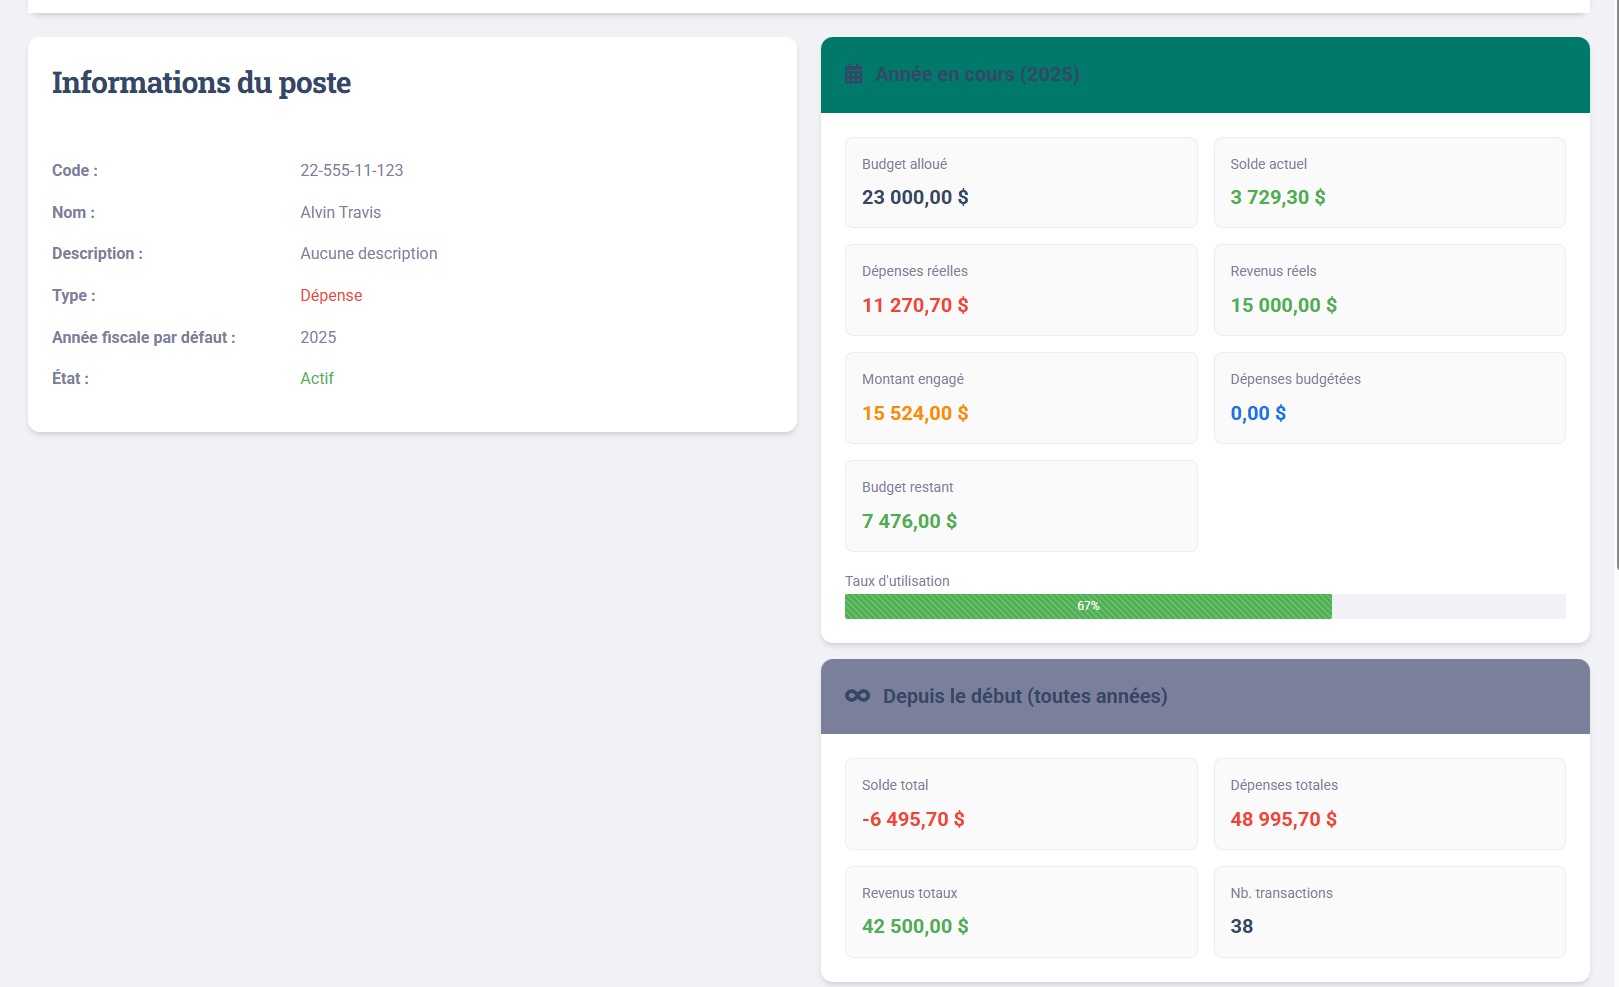Viewport: 1619px width, 987px height.
Task: Select the Solde actuel card
Action: coord(1388,182)
